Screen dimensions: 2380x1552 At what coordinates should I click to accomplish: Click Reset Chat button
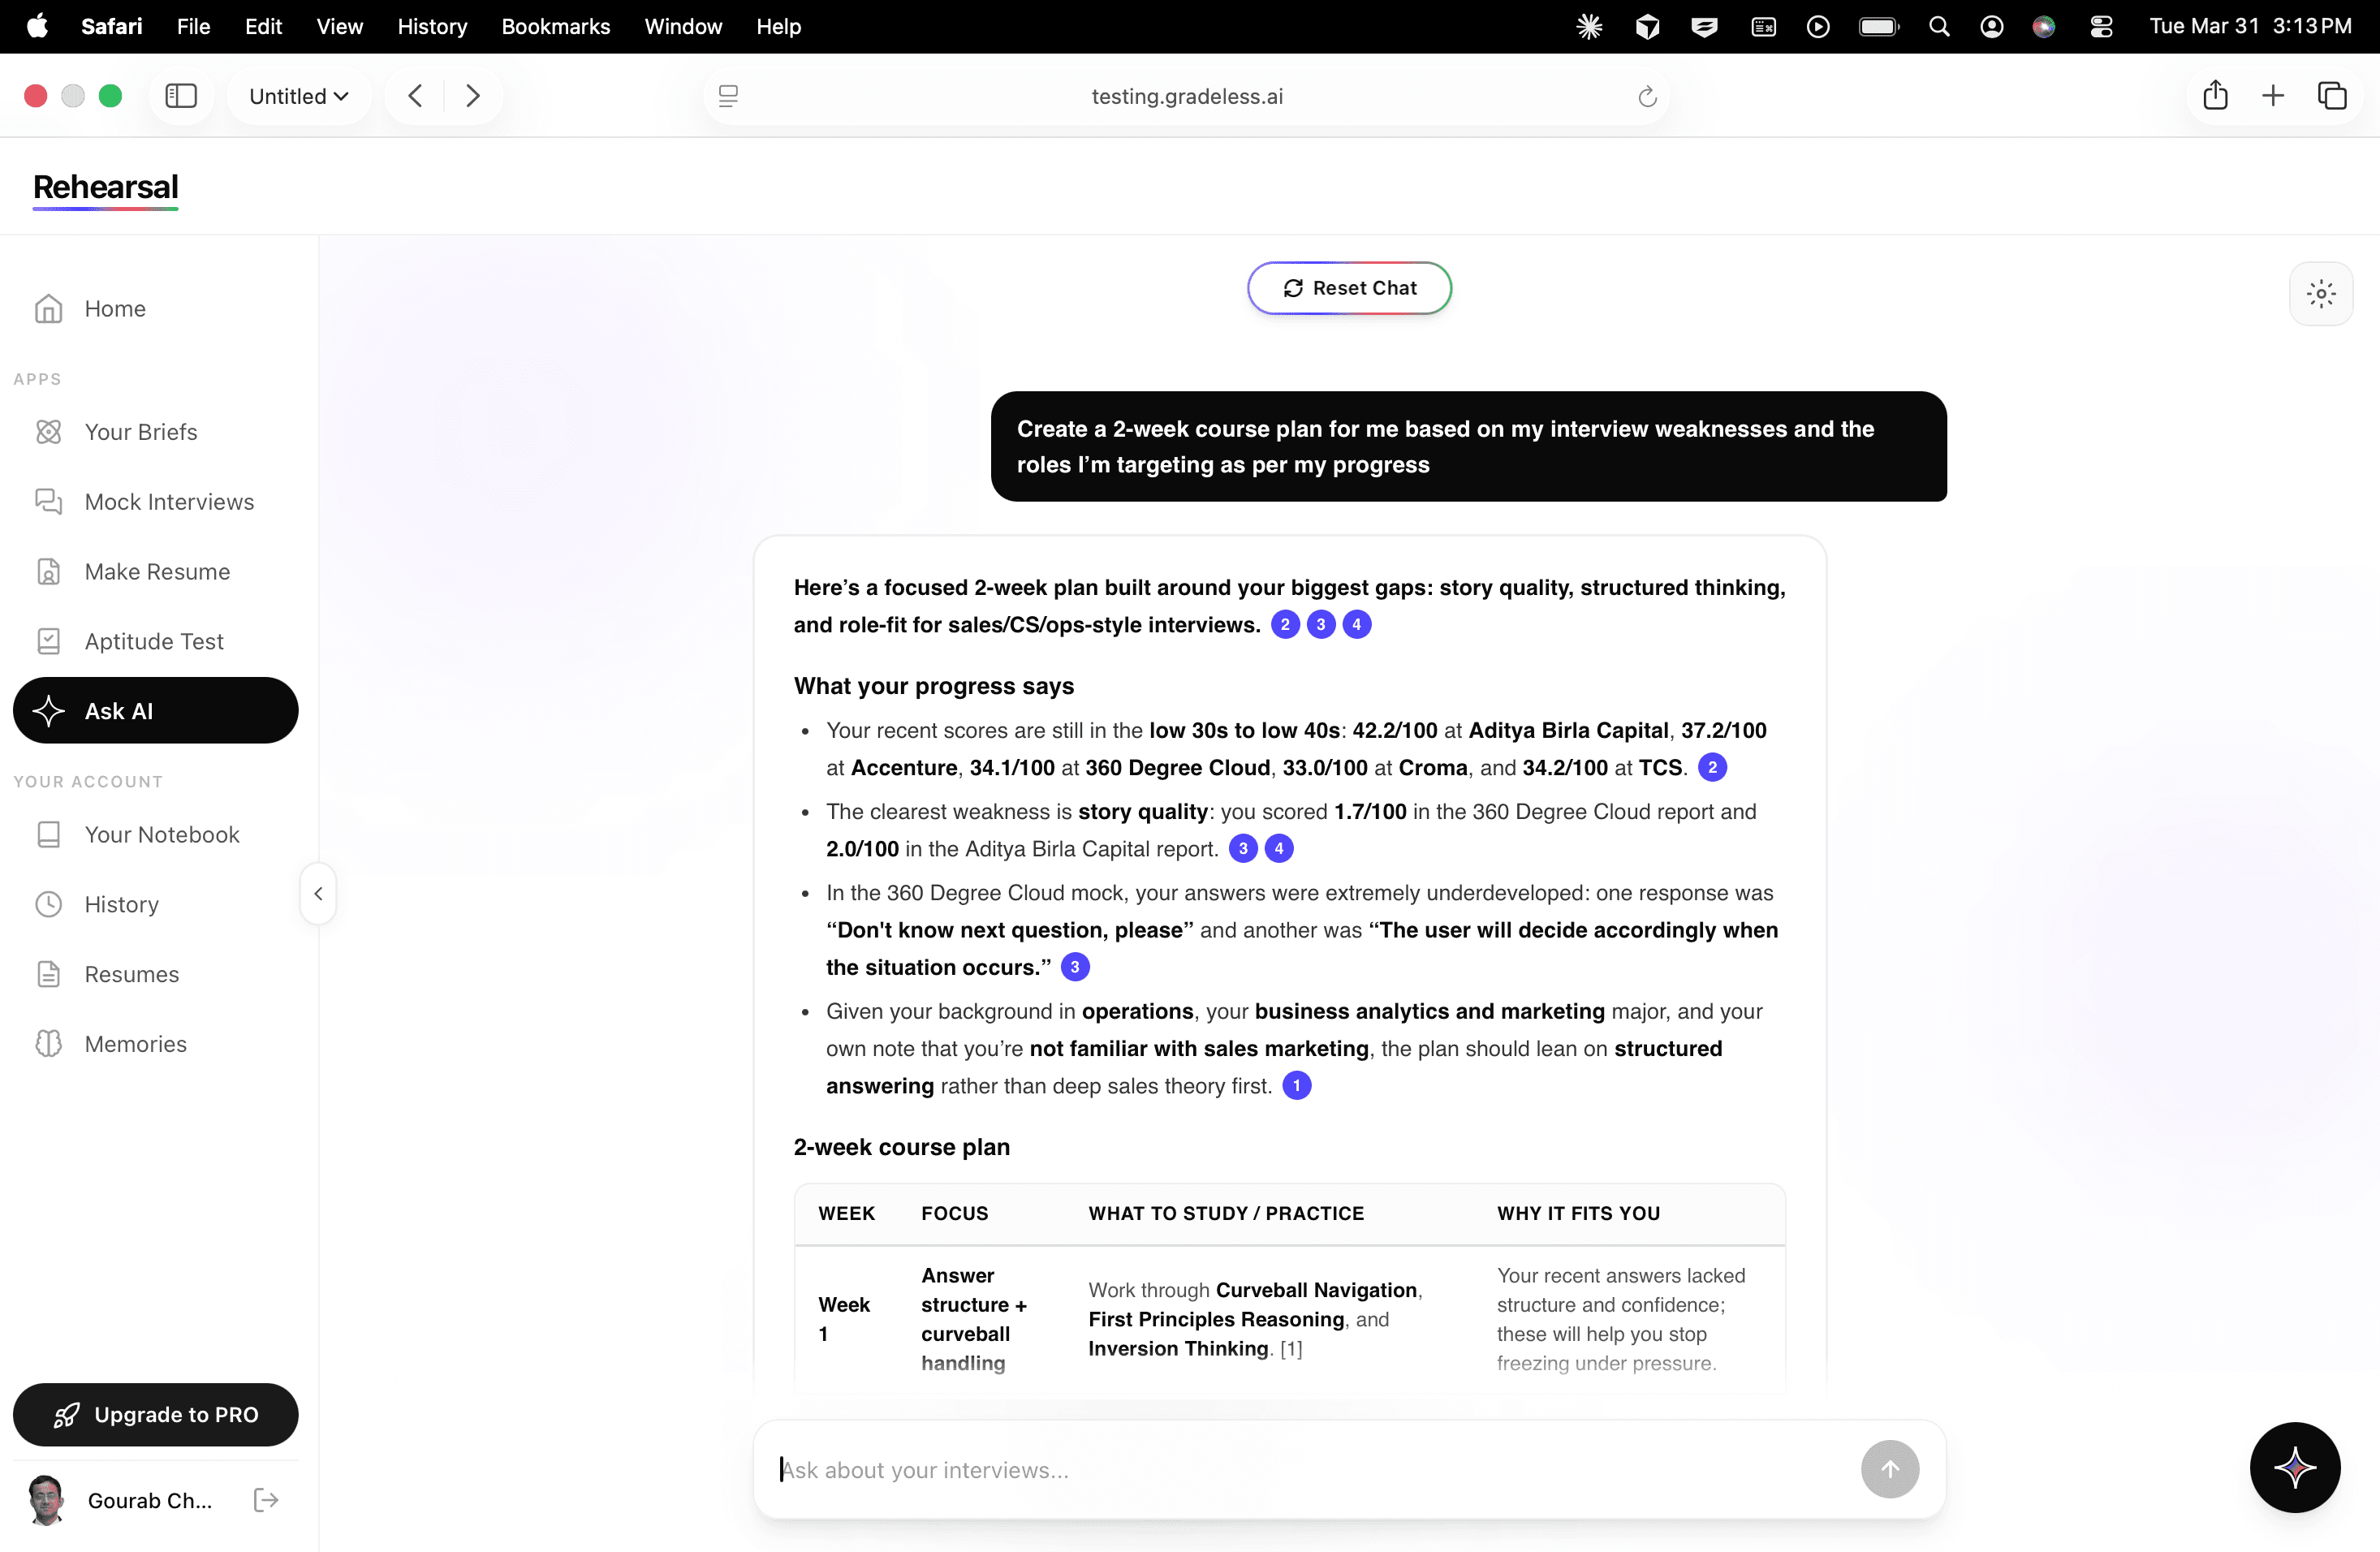coord(1349,288)
